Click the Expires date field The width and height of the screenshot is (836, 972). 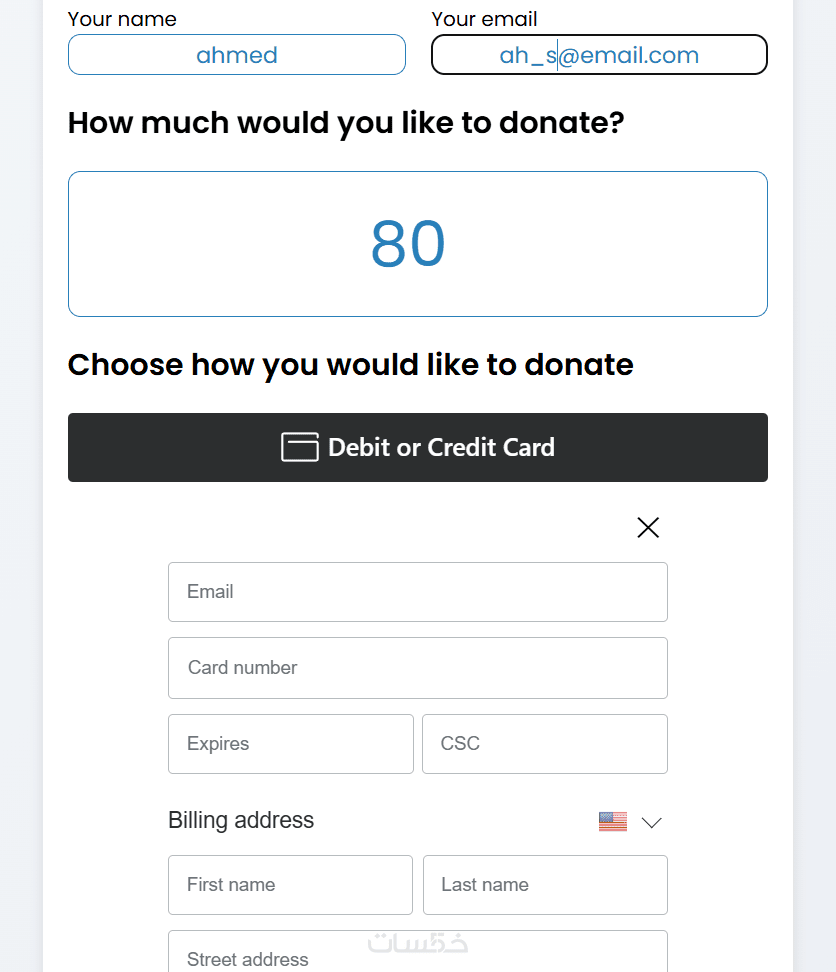pos(290,744)
